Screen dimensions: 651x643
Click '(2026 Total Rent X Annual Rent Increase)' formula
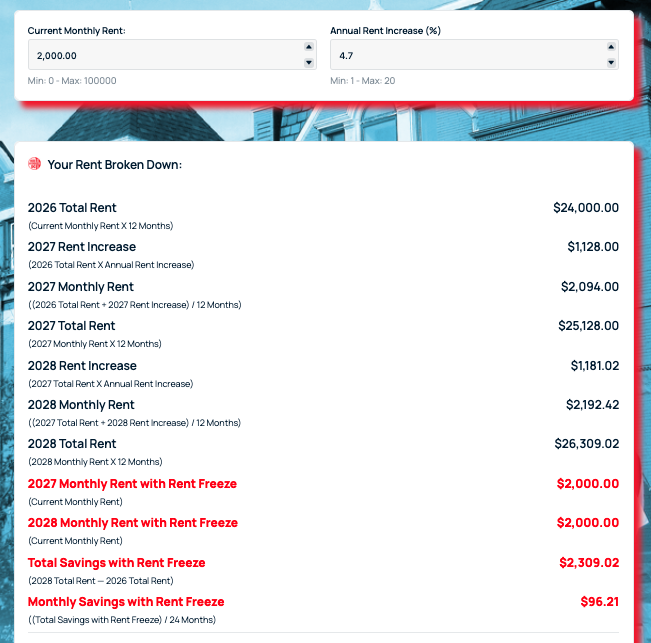[x=111, y=265]
